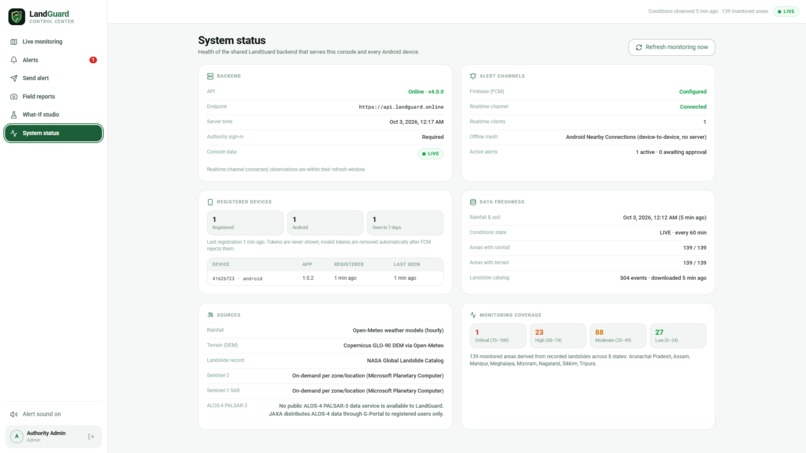806x453 pixels.
Task: Click the What-If studio flask icon
Action: (14, 115)
